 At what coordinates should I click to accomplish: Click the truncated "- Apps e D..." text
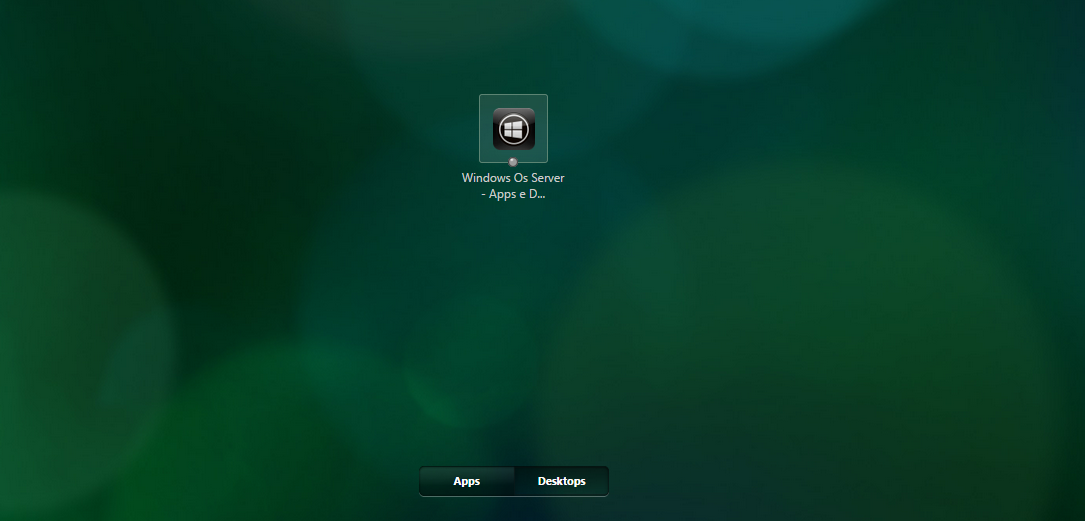click(x=513, y=194)
